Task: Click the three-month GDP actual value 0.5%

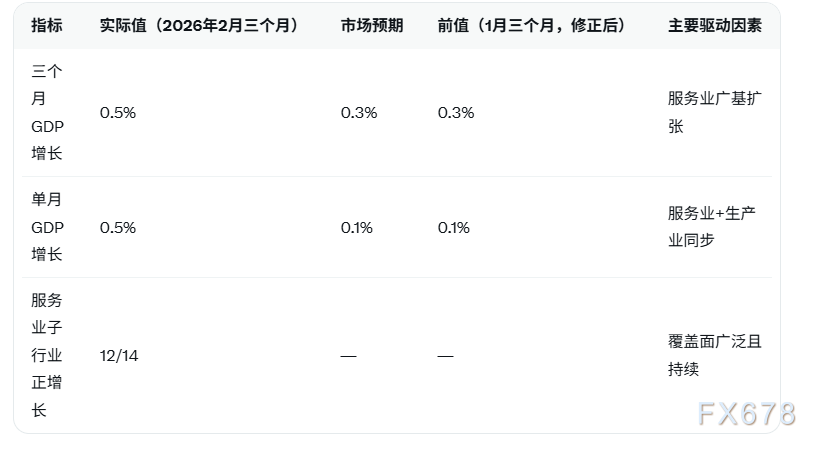Action: tap(117, 113)
